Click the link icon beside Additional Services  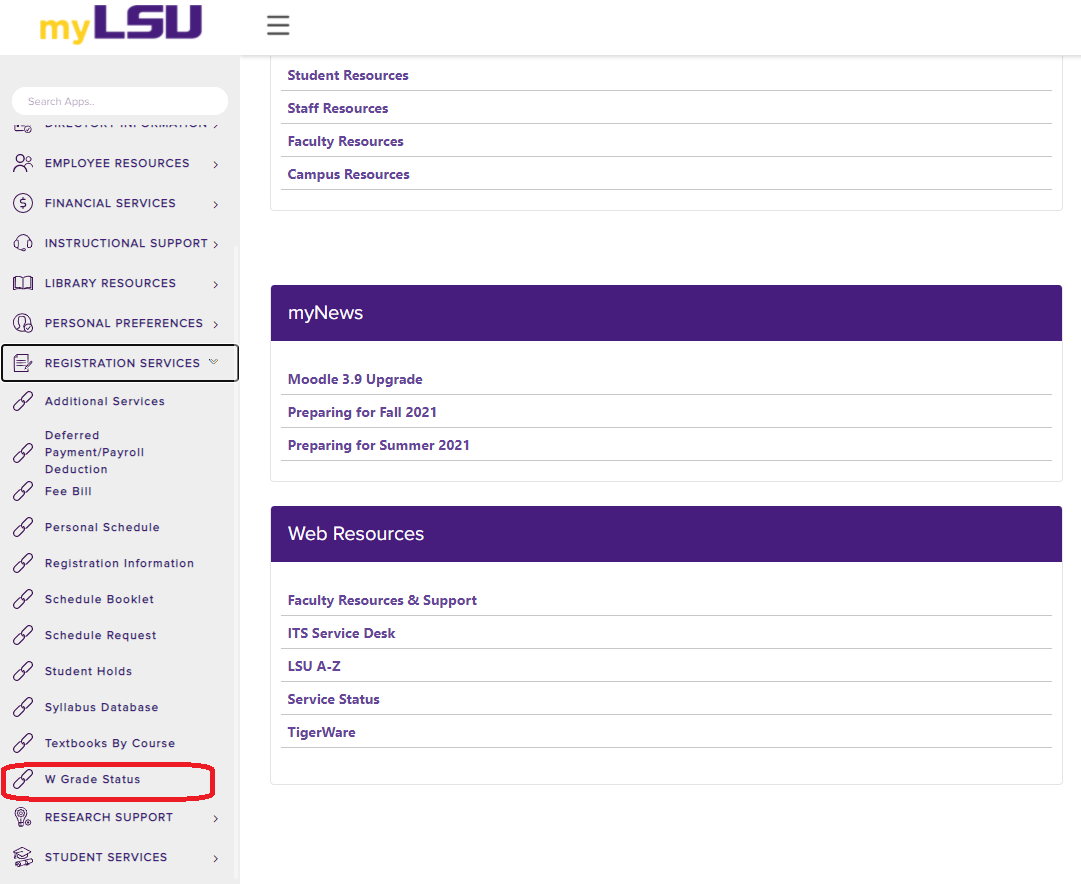pyautogui.click(x=23, y=401)
